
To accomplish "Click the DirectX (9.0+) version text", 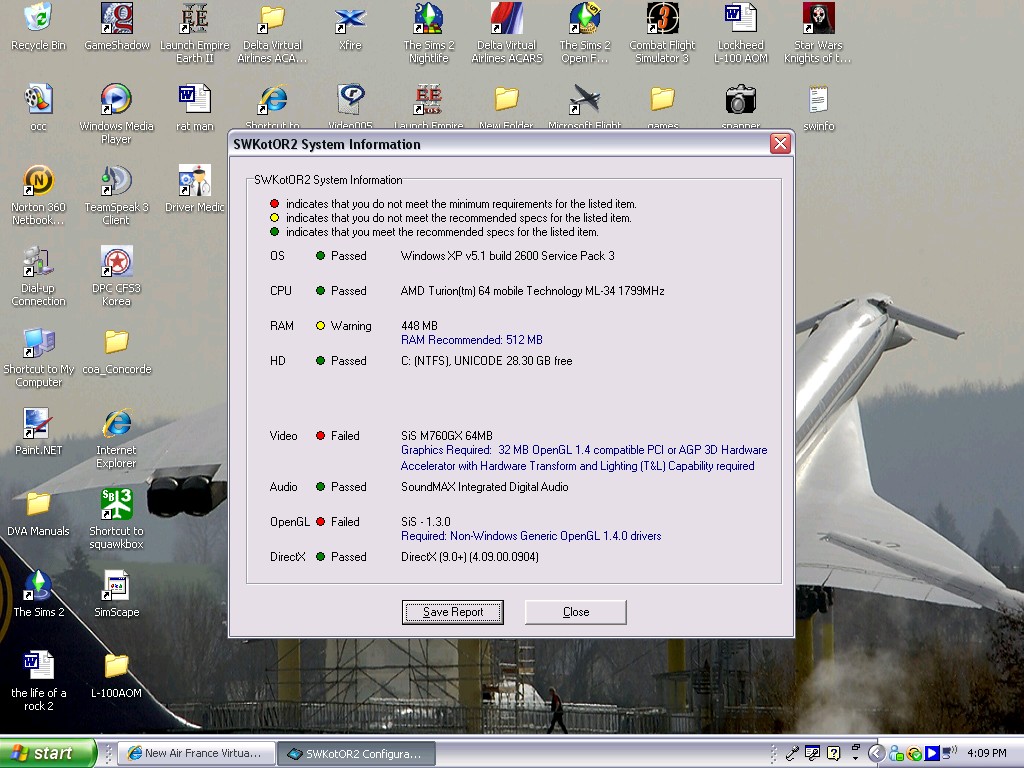I will tap(470, 556).
